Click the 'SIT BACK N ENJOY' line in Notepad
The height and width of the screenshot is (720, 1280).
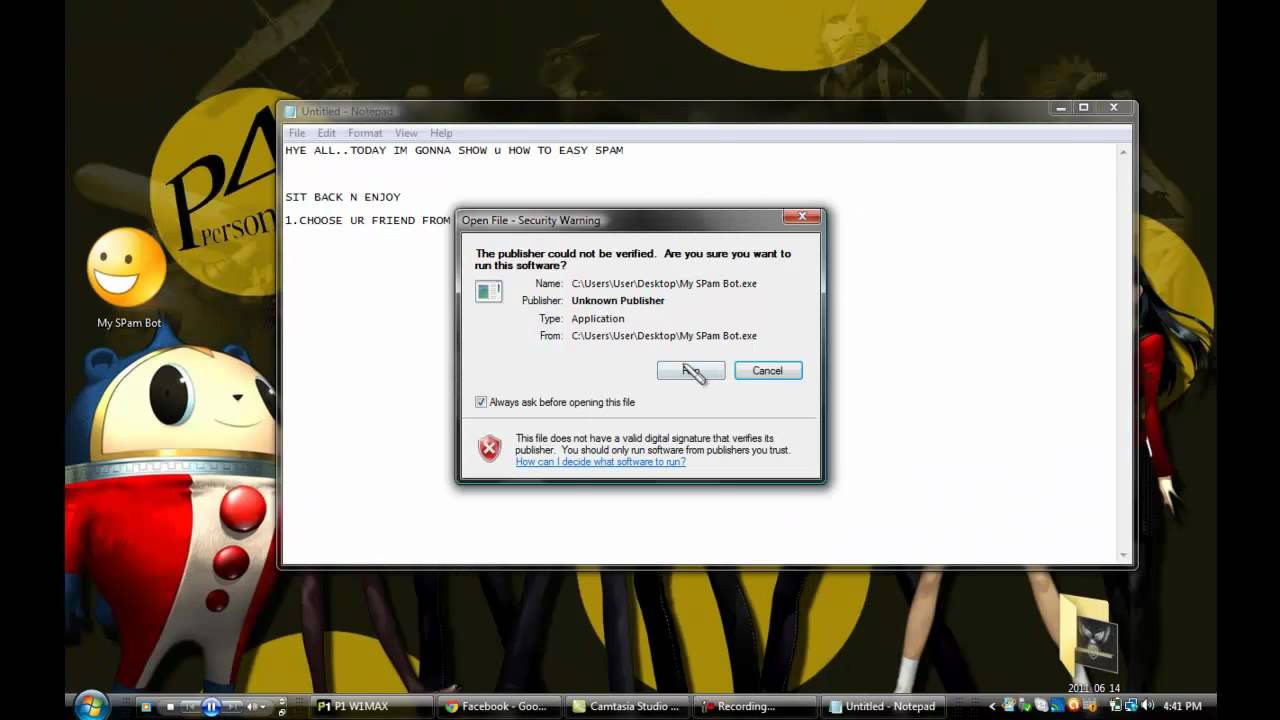point(343,197)
